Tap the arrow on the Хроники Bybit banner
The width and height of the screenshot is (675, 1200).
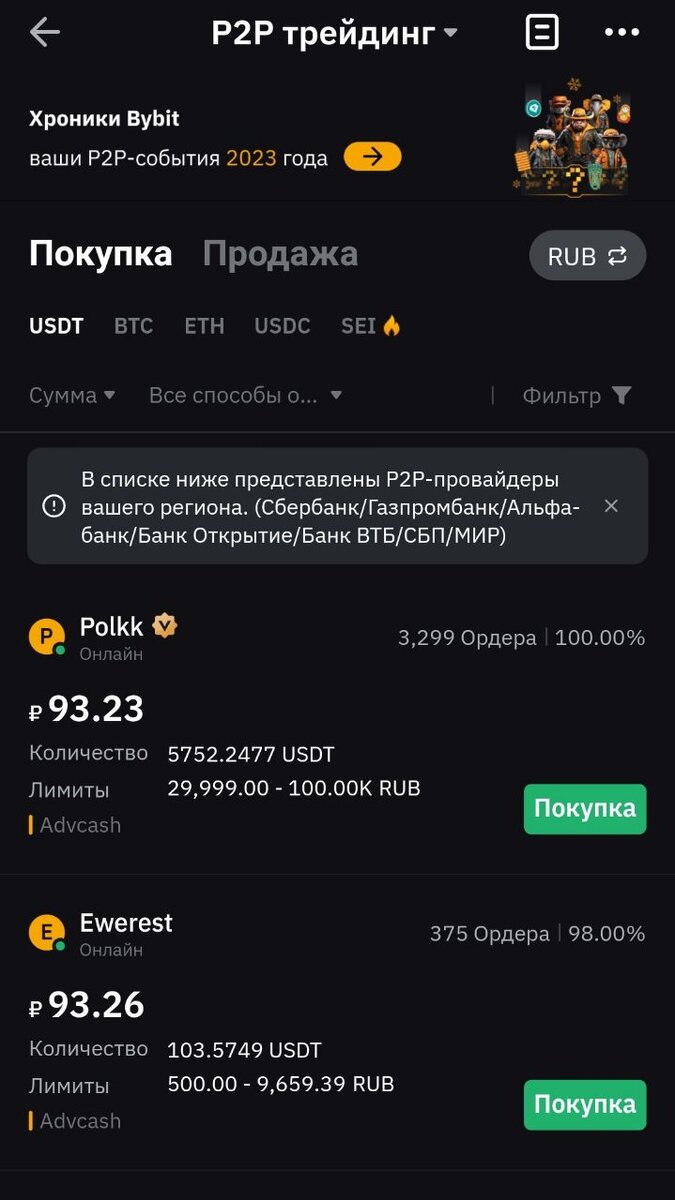click(371, 157)
